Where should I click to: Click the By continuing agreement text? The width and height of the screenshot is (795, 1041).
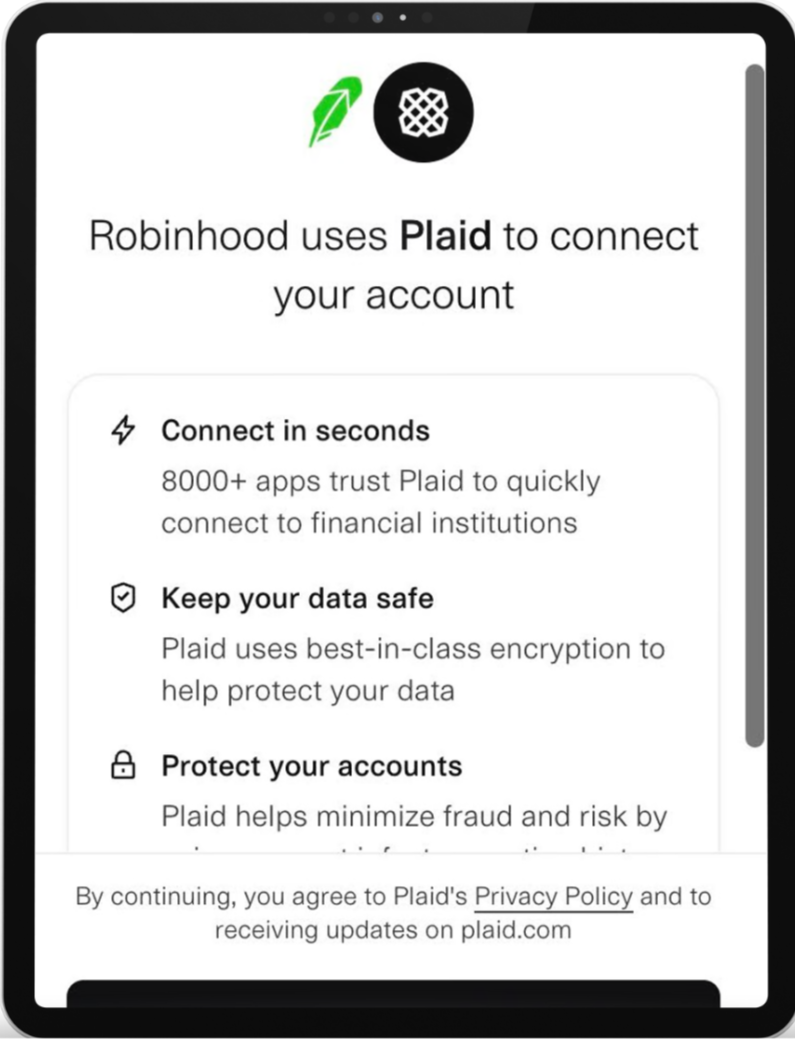click(393, 913)
